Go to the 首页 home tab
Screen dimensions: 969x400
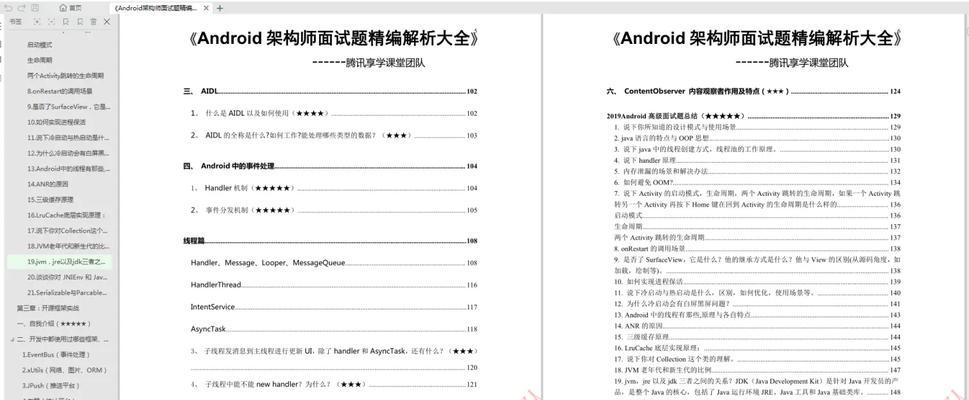70,8
